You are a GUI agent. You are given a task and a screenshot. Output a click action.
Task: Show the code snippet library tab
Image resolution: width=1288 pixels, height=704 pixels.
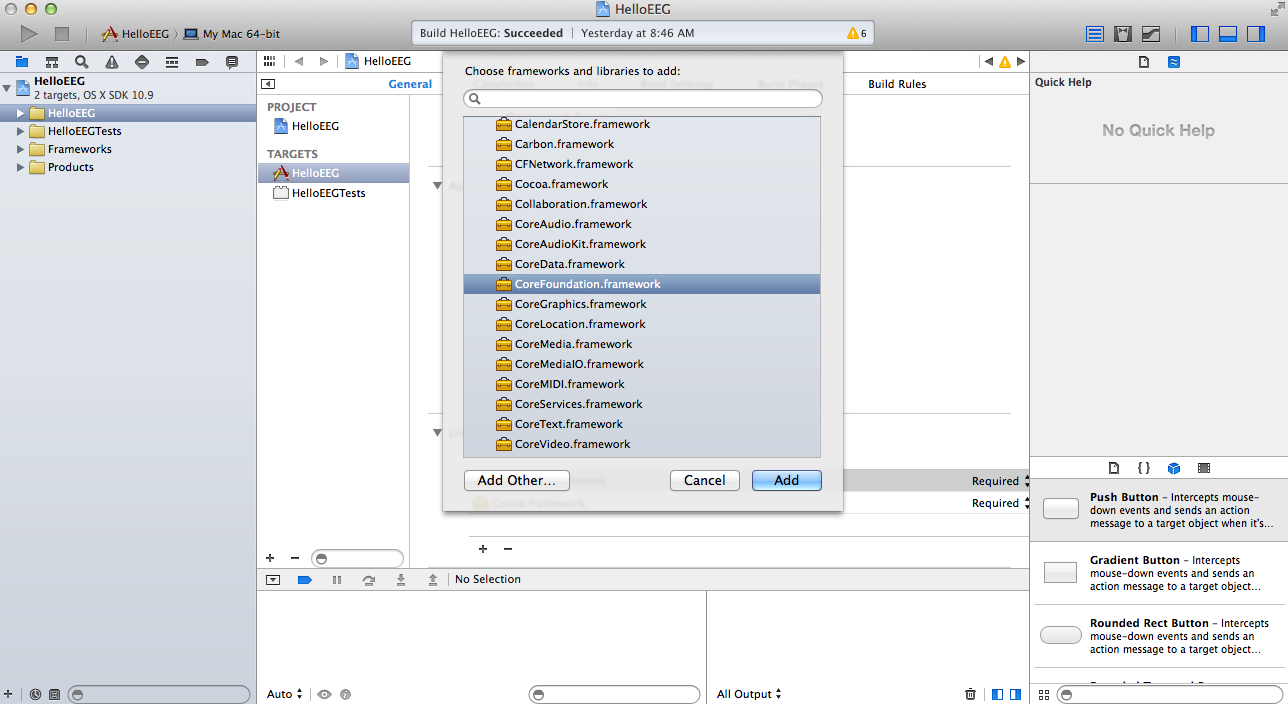(x=1144, y=468)
